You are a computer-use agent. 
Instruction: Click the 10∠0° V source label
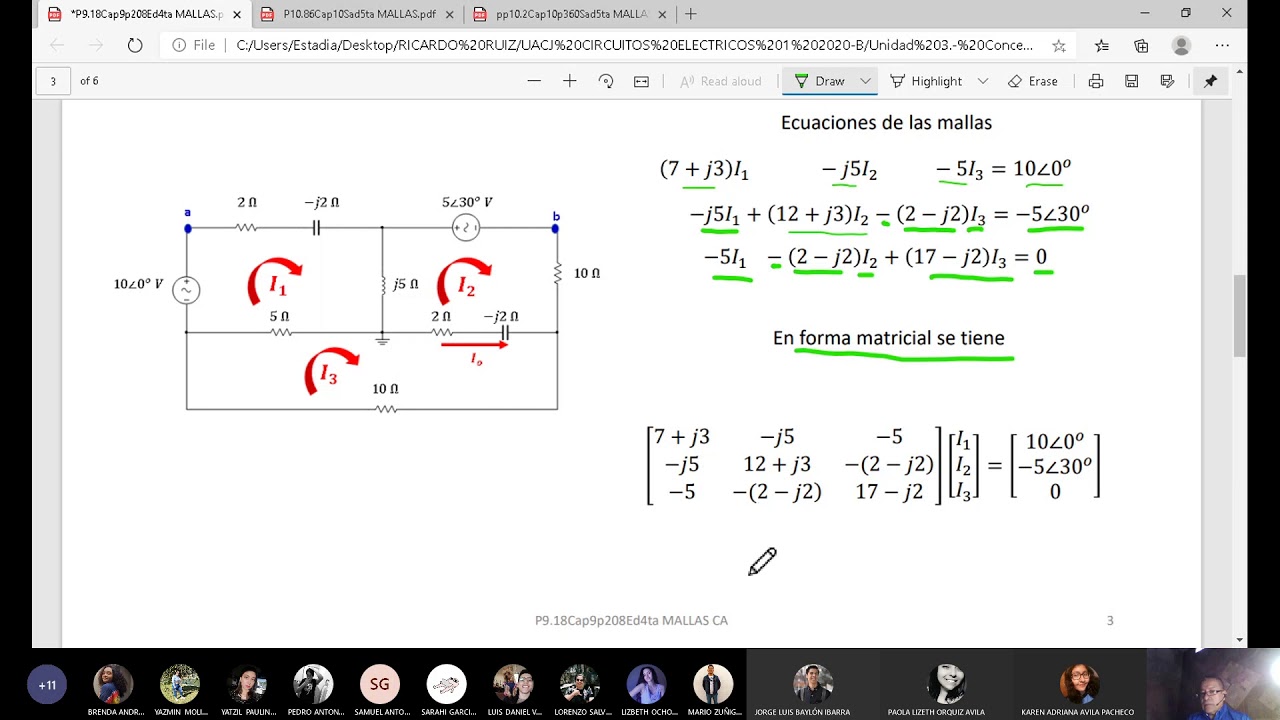(138, 284)
